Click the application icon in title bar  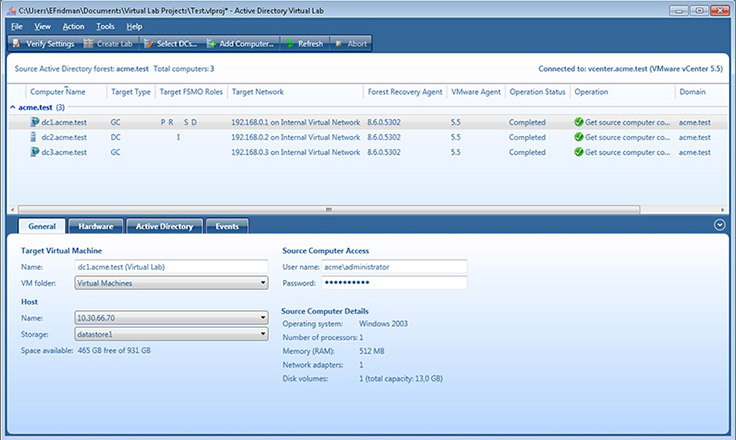(x=11, y=10)
